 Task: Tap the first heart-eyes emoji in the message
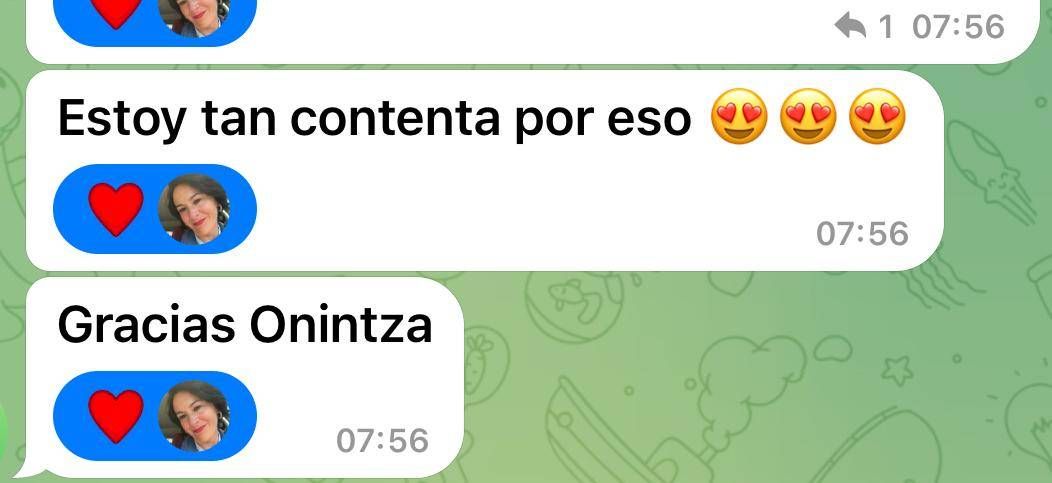point(739,116)
